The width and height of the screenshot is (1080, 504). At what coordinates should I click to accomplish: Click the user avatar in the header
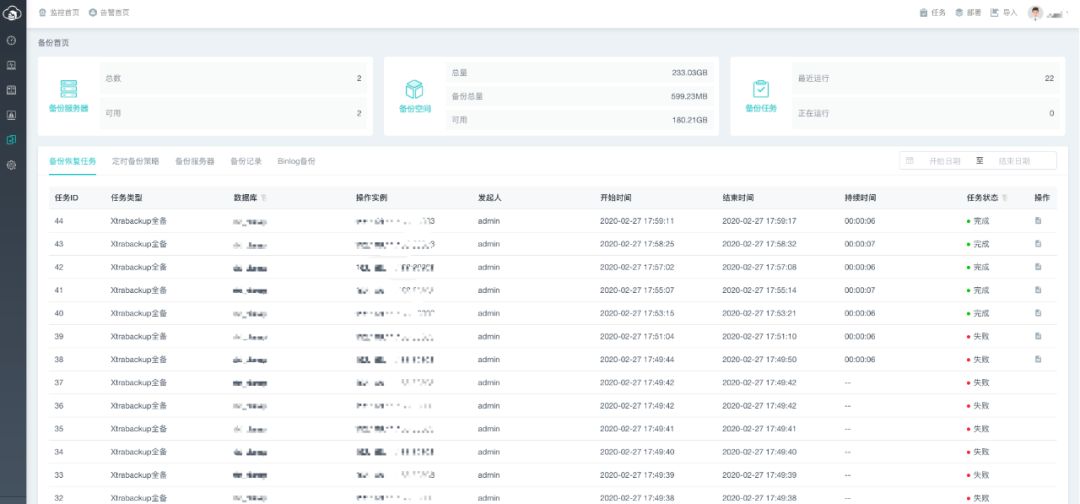(1035, 12)
